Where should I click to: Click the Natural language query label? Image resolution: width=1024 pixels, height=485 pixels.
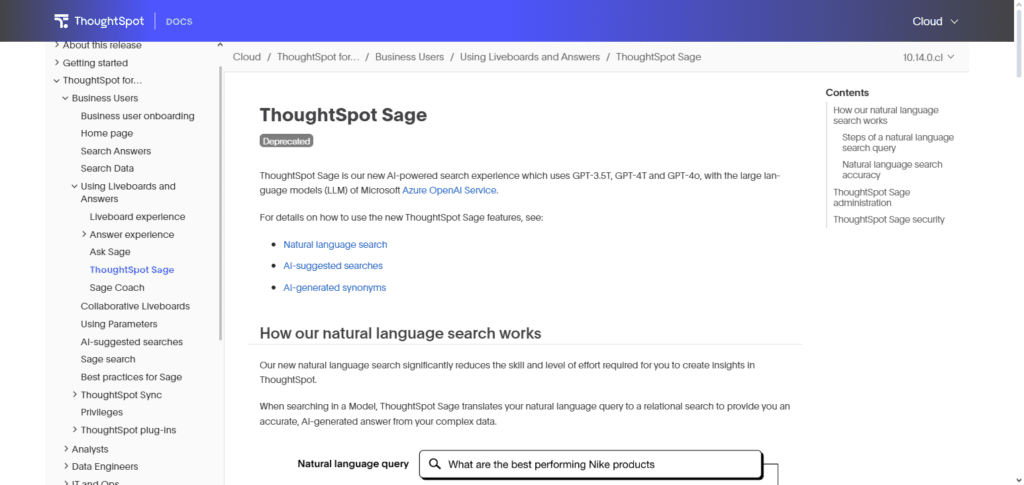click(x=353, y=464)
